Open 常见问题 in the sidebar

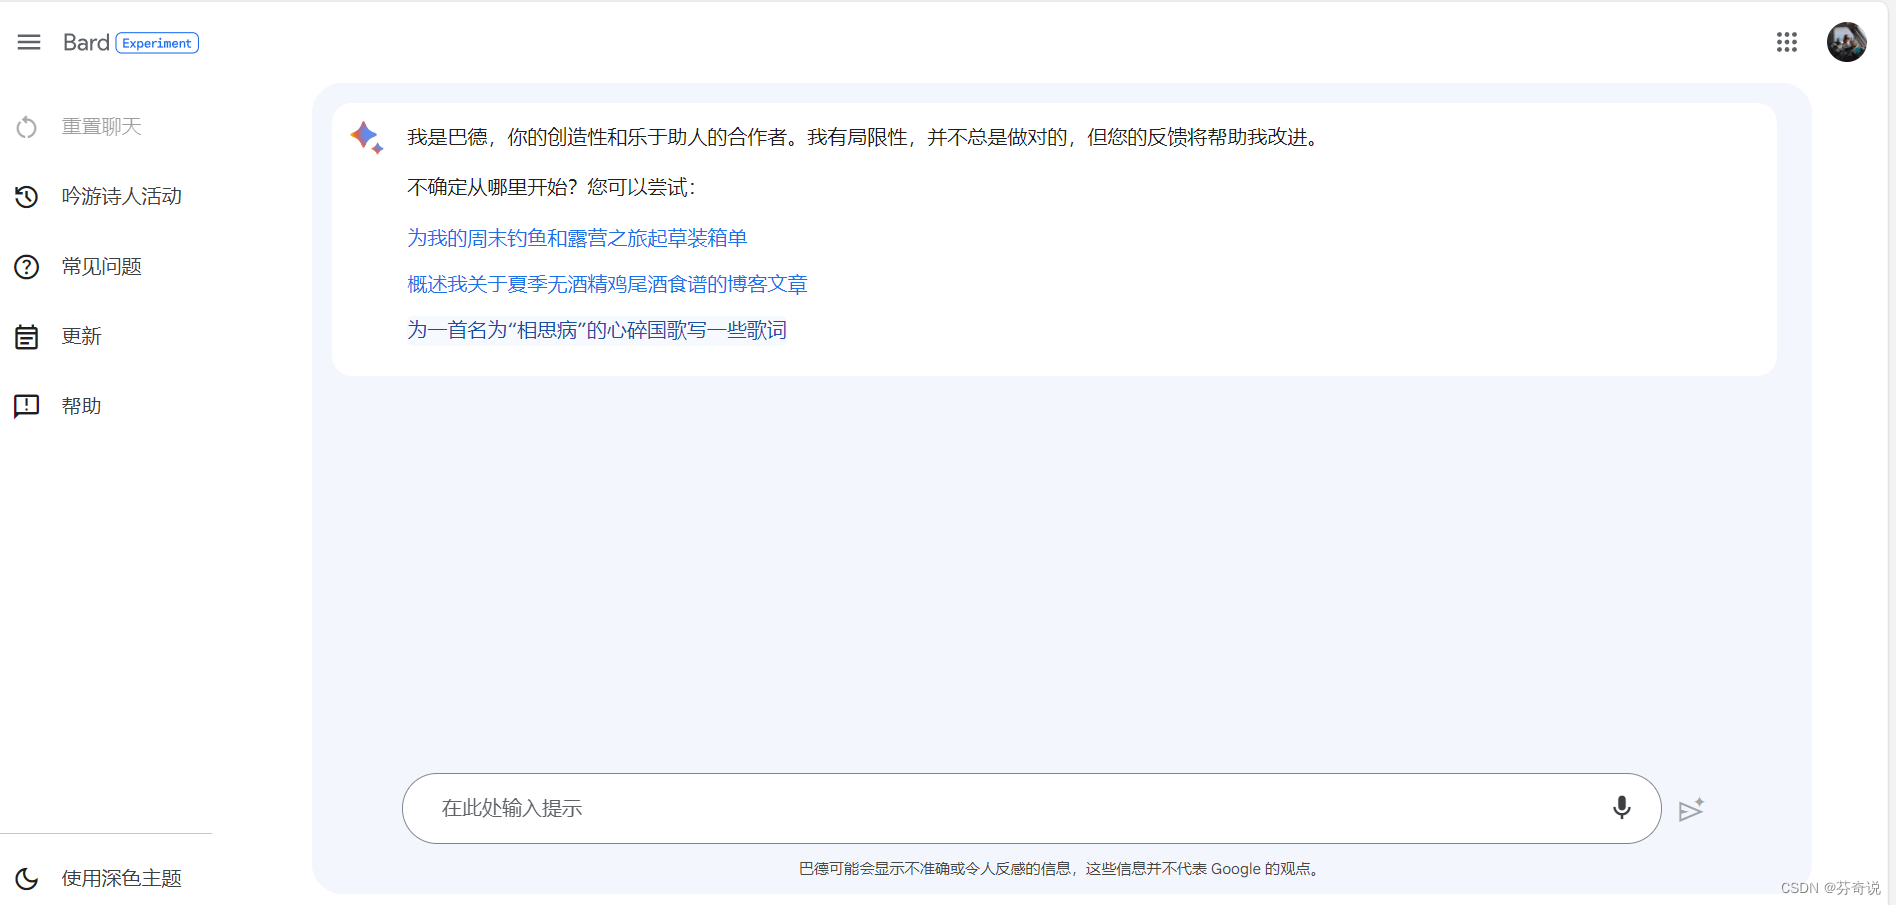(102, 267)
